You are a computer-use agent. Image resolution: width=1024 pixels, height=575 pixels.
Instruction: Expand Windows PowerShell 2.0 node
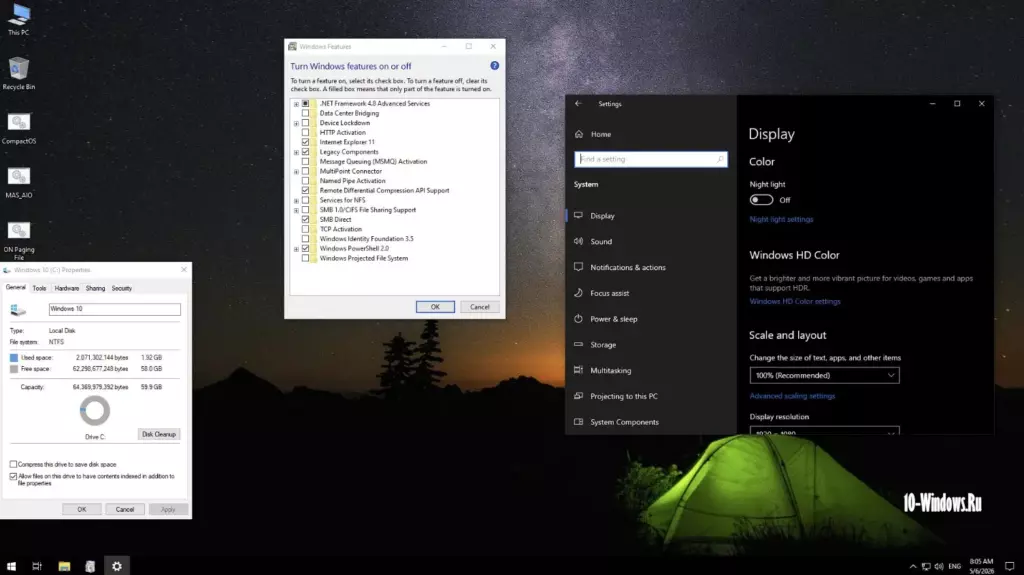pyautogui.click(x=296, y=249)
